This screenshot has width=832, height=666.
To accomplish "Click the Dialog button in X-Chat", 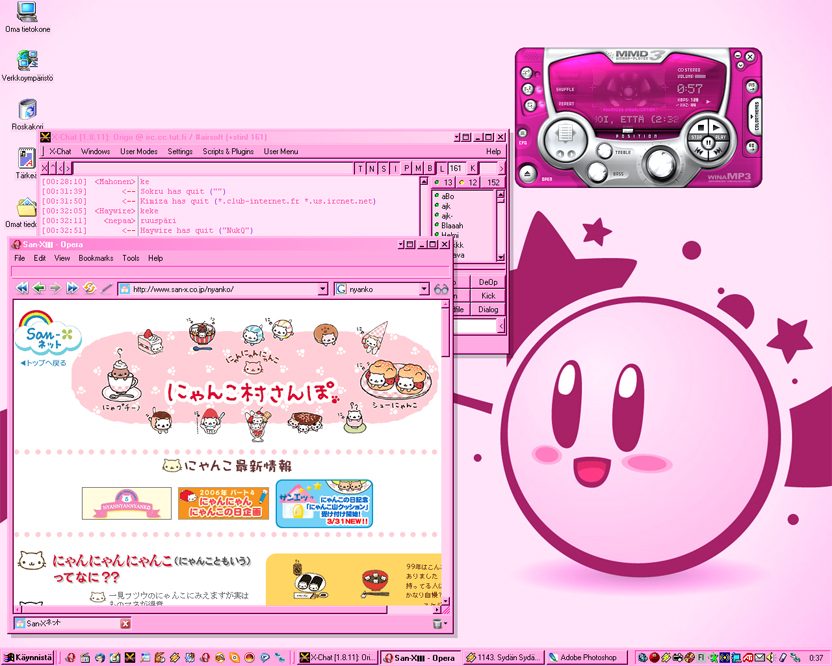I will [488, 309].
